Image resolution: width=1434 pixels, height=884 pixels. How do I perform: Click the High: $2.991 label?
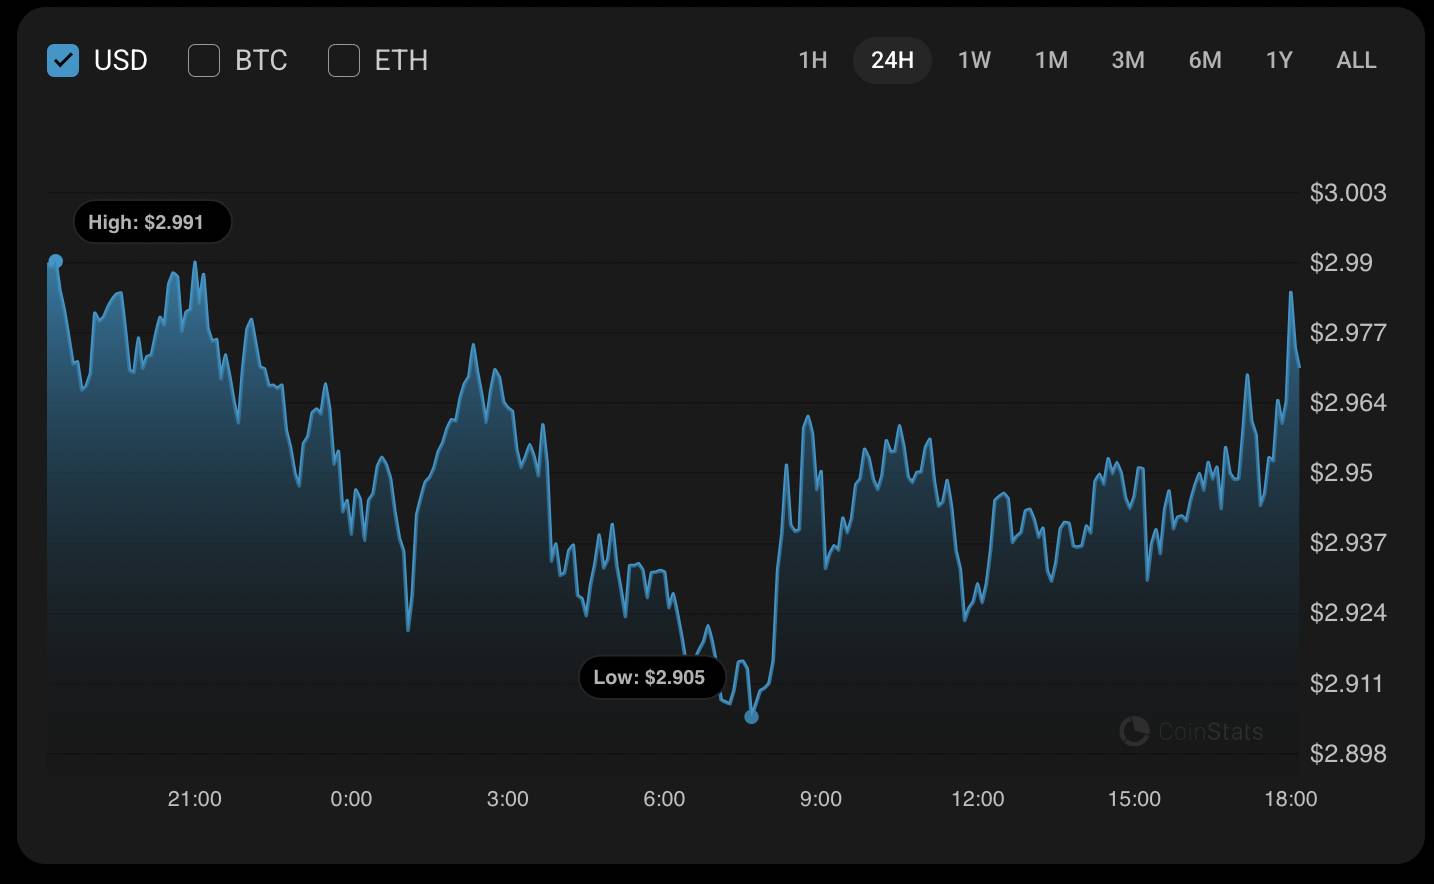point(152,222)
